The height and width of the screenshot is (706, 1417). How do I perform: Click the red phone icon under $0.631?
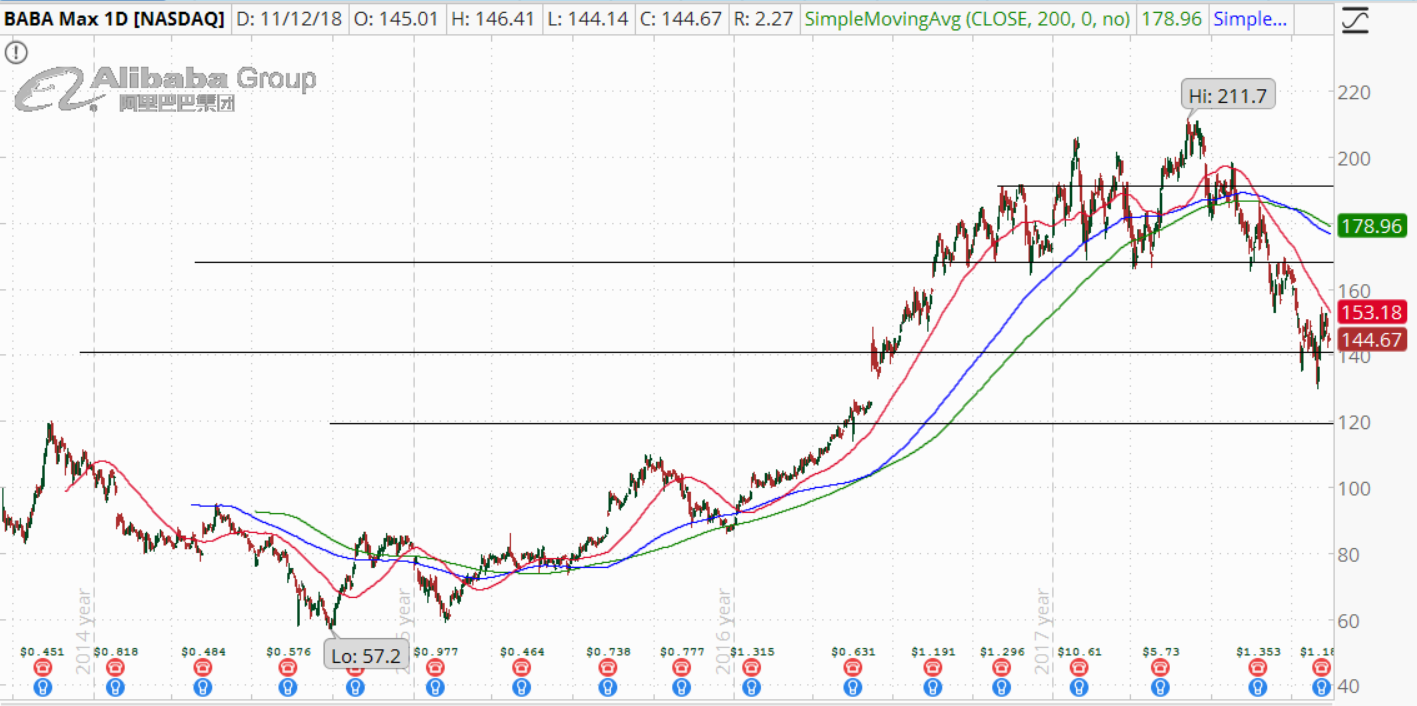click(x=852, y=668)
